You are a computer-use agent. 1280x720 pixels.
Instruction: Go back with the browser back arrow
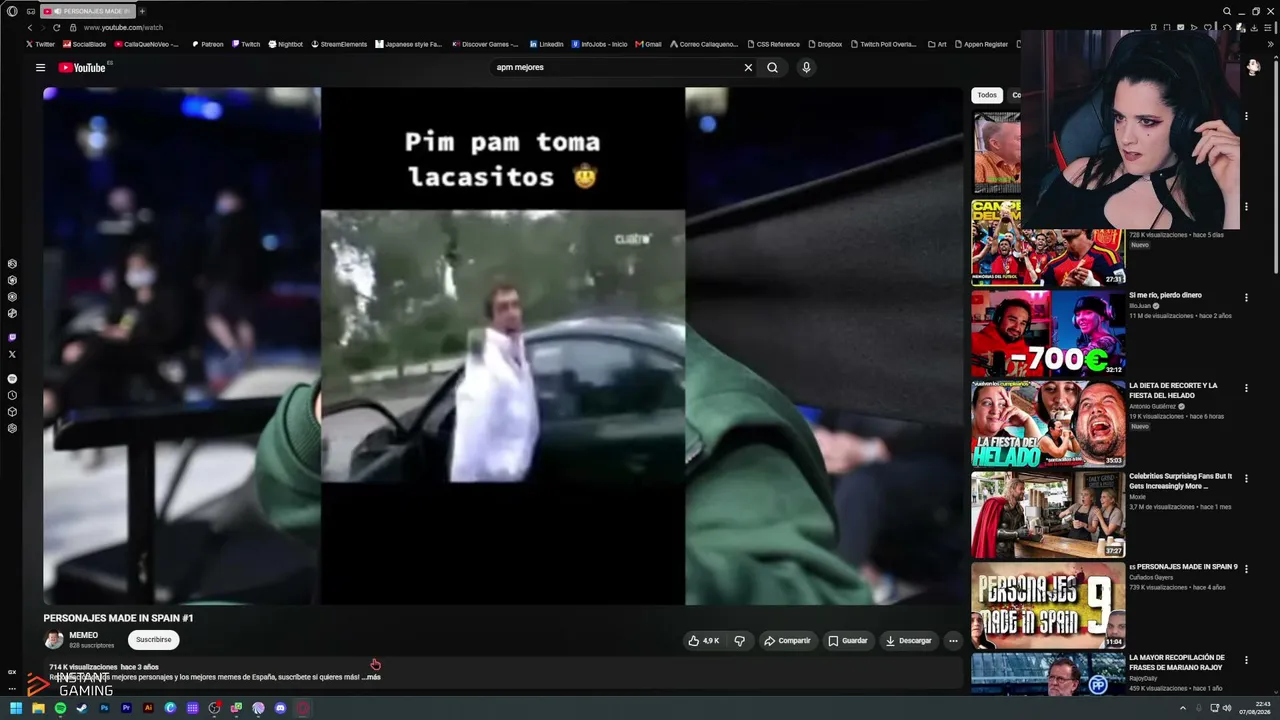coord(30,28)
